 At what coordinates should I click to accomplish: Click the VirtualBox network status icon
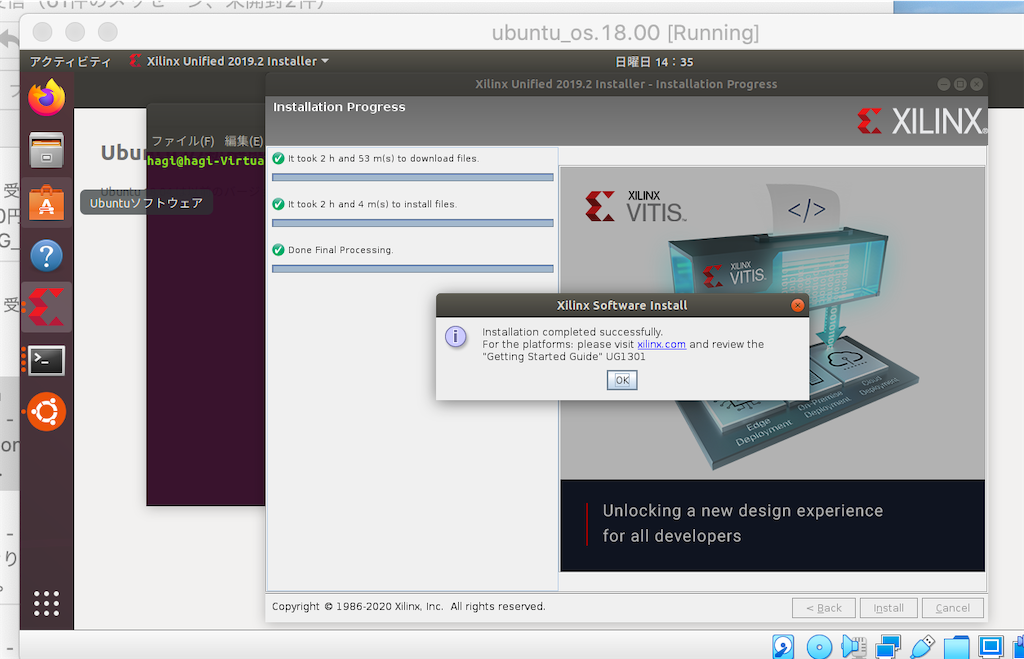pyautogui.click(x=888, y=647)
